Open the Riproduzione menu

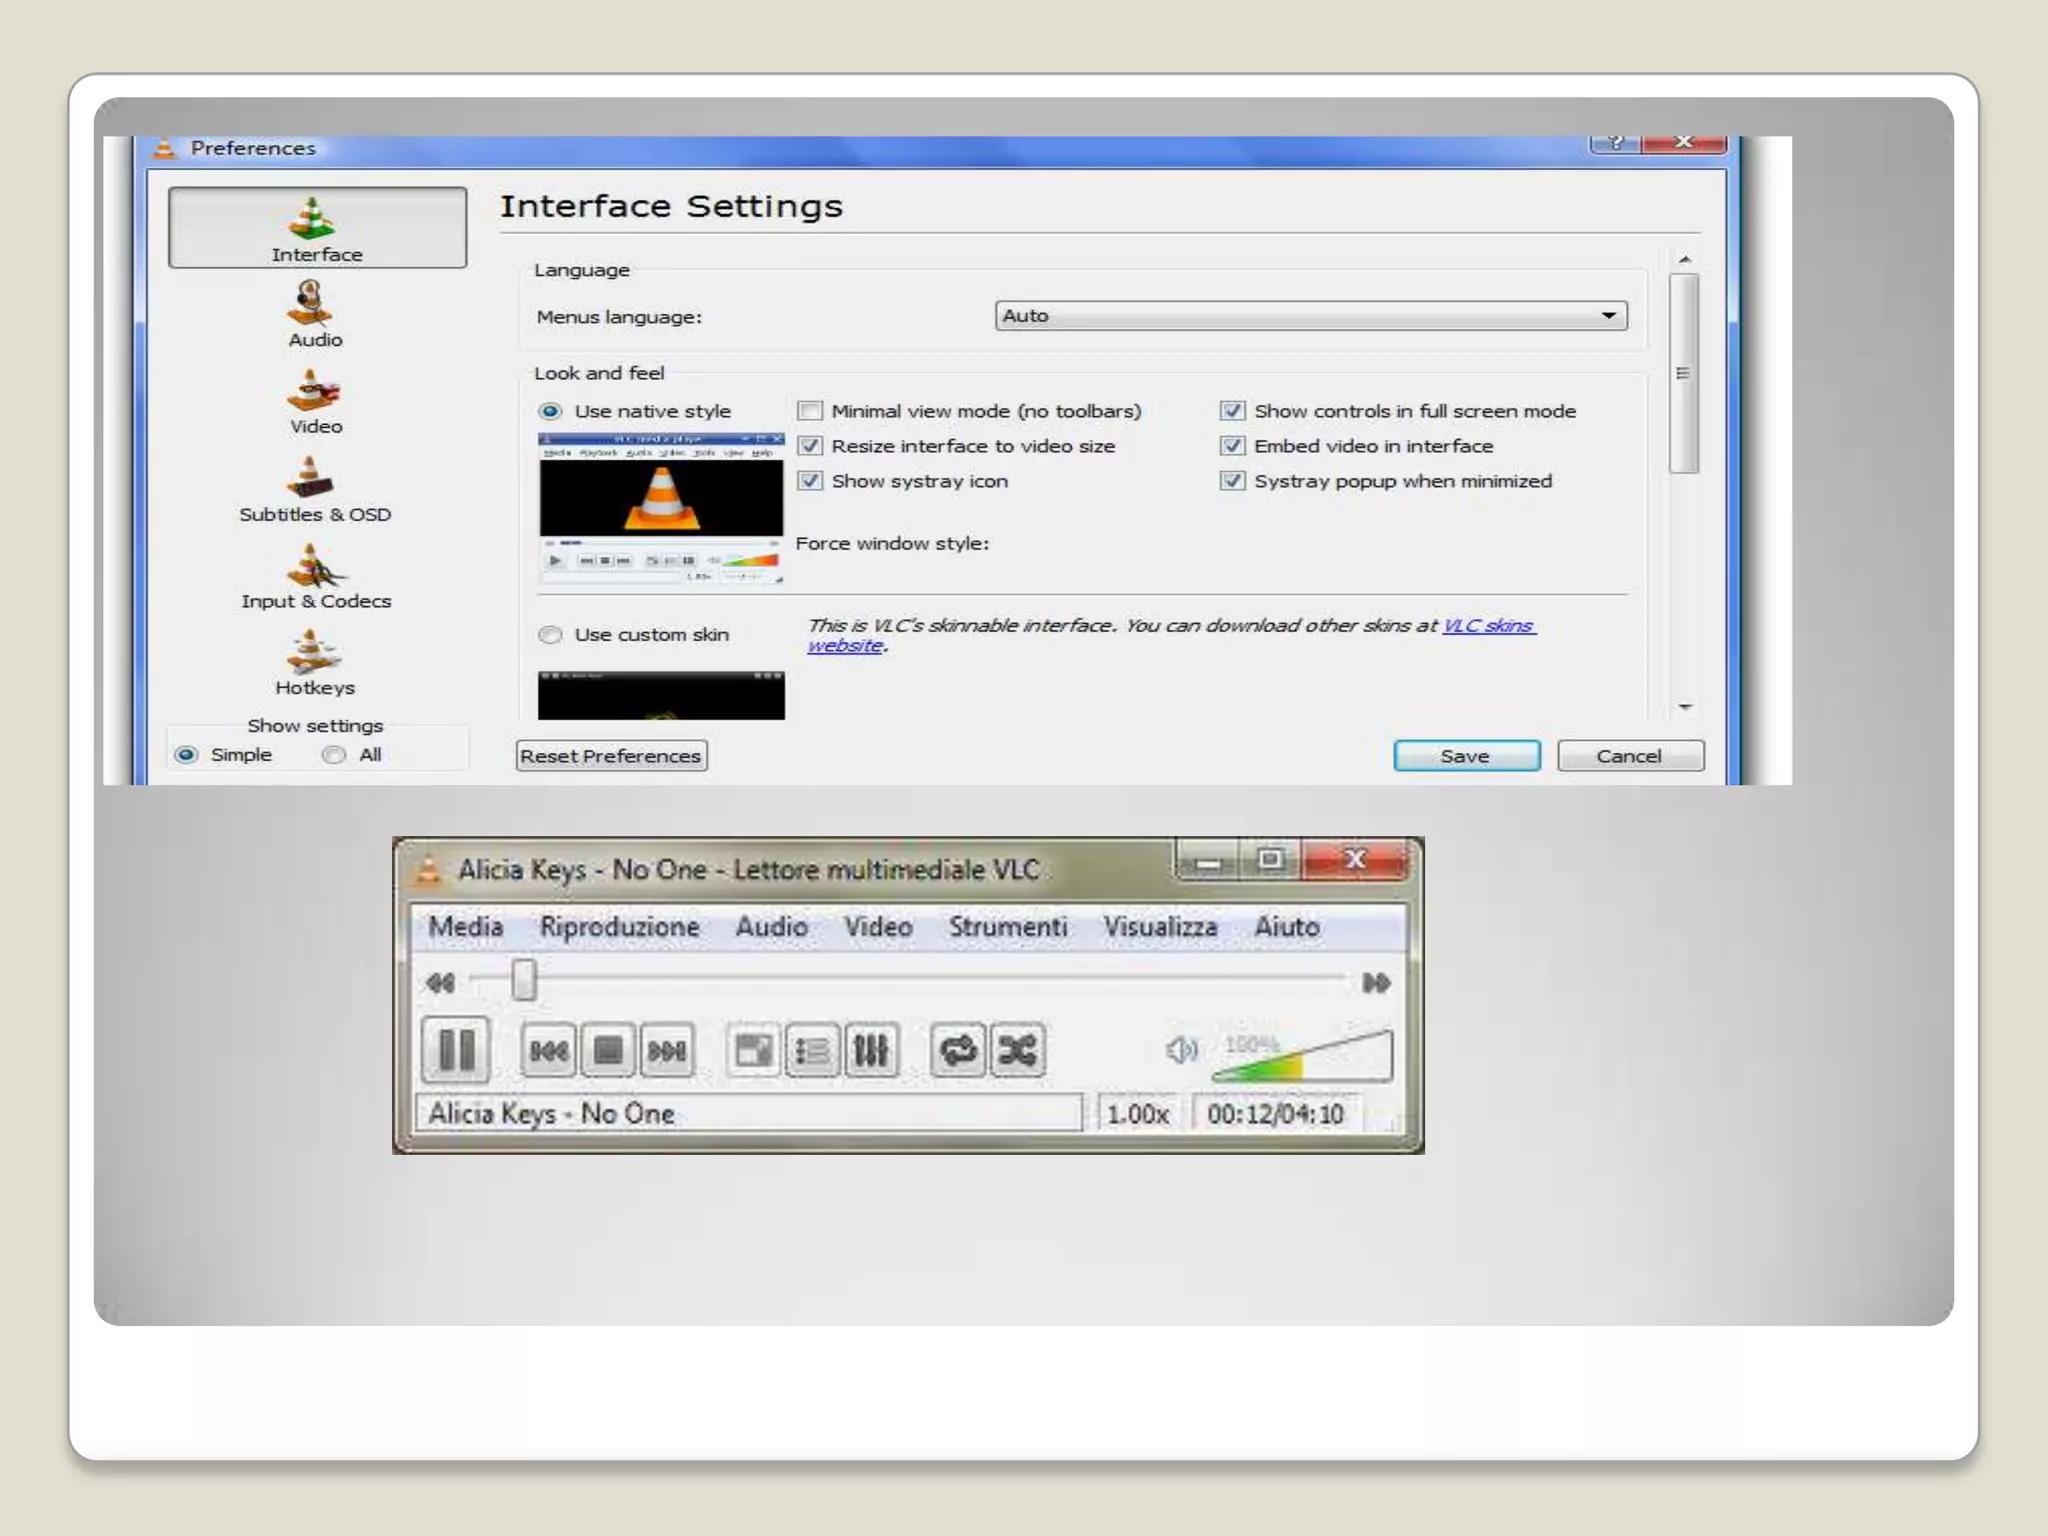click(x=619, y=927)
